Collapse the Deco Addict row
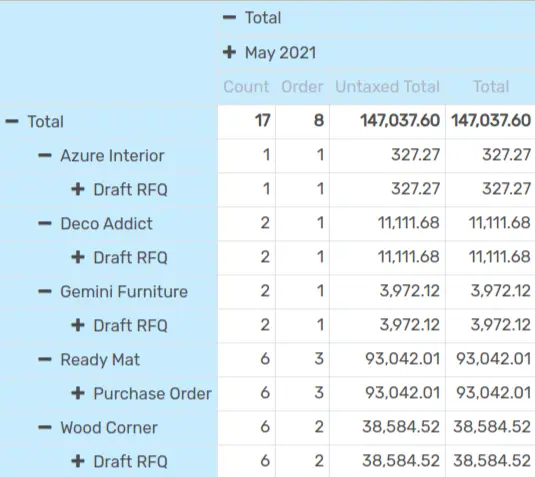The height and width of the screenshot is (477, 535). click(95, 223)
